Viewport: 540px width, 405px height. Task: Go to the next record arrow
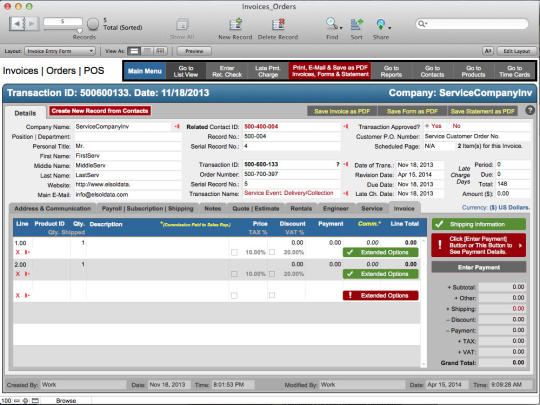[x=31, y=23]
